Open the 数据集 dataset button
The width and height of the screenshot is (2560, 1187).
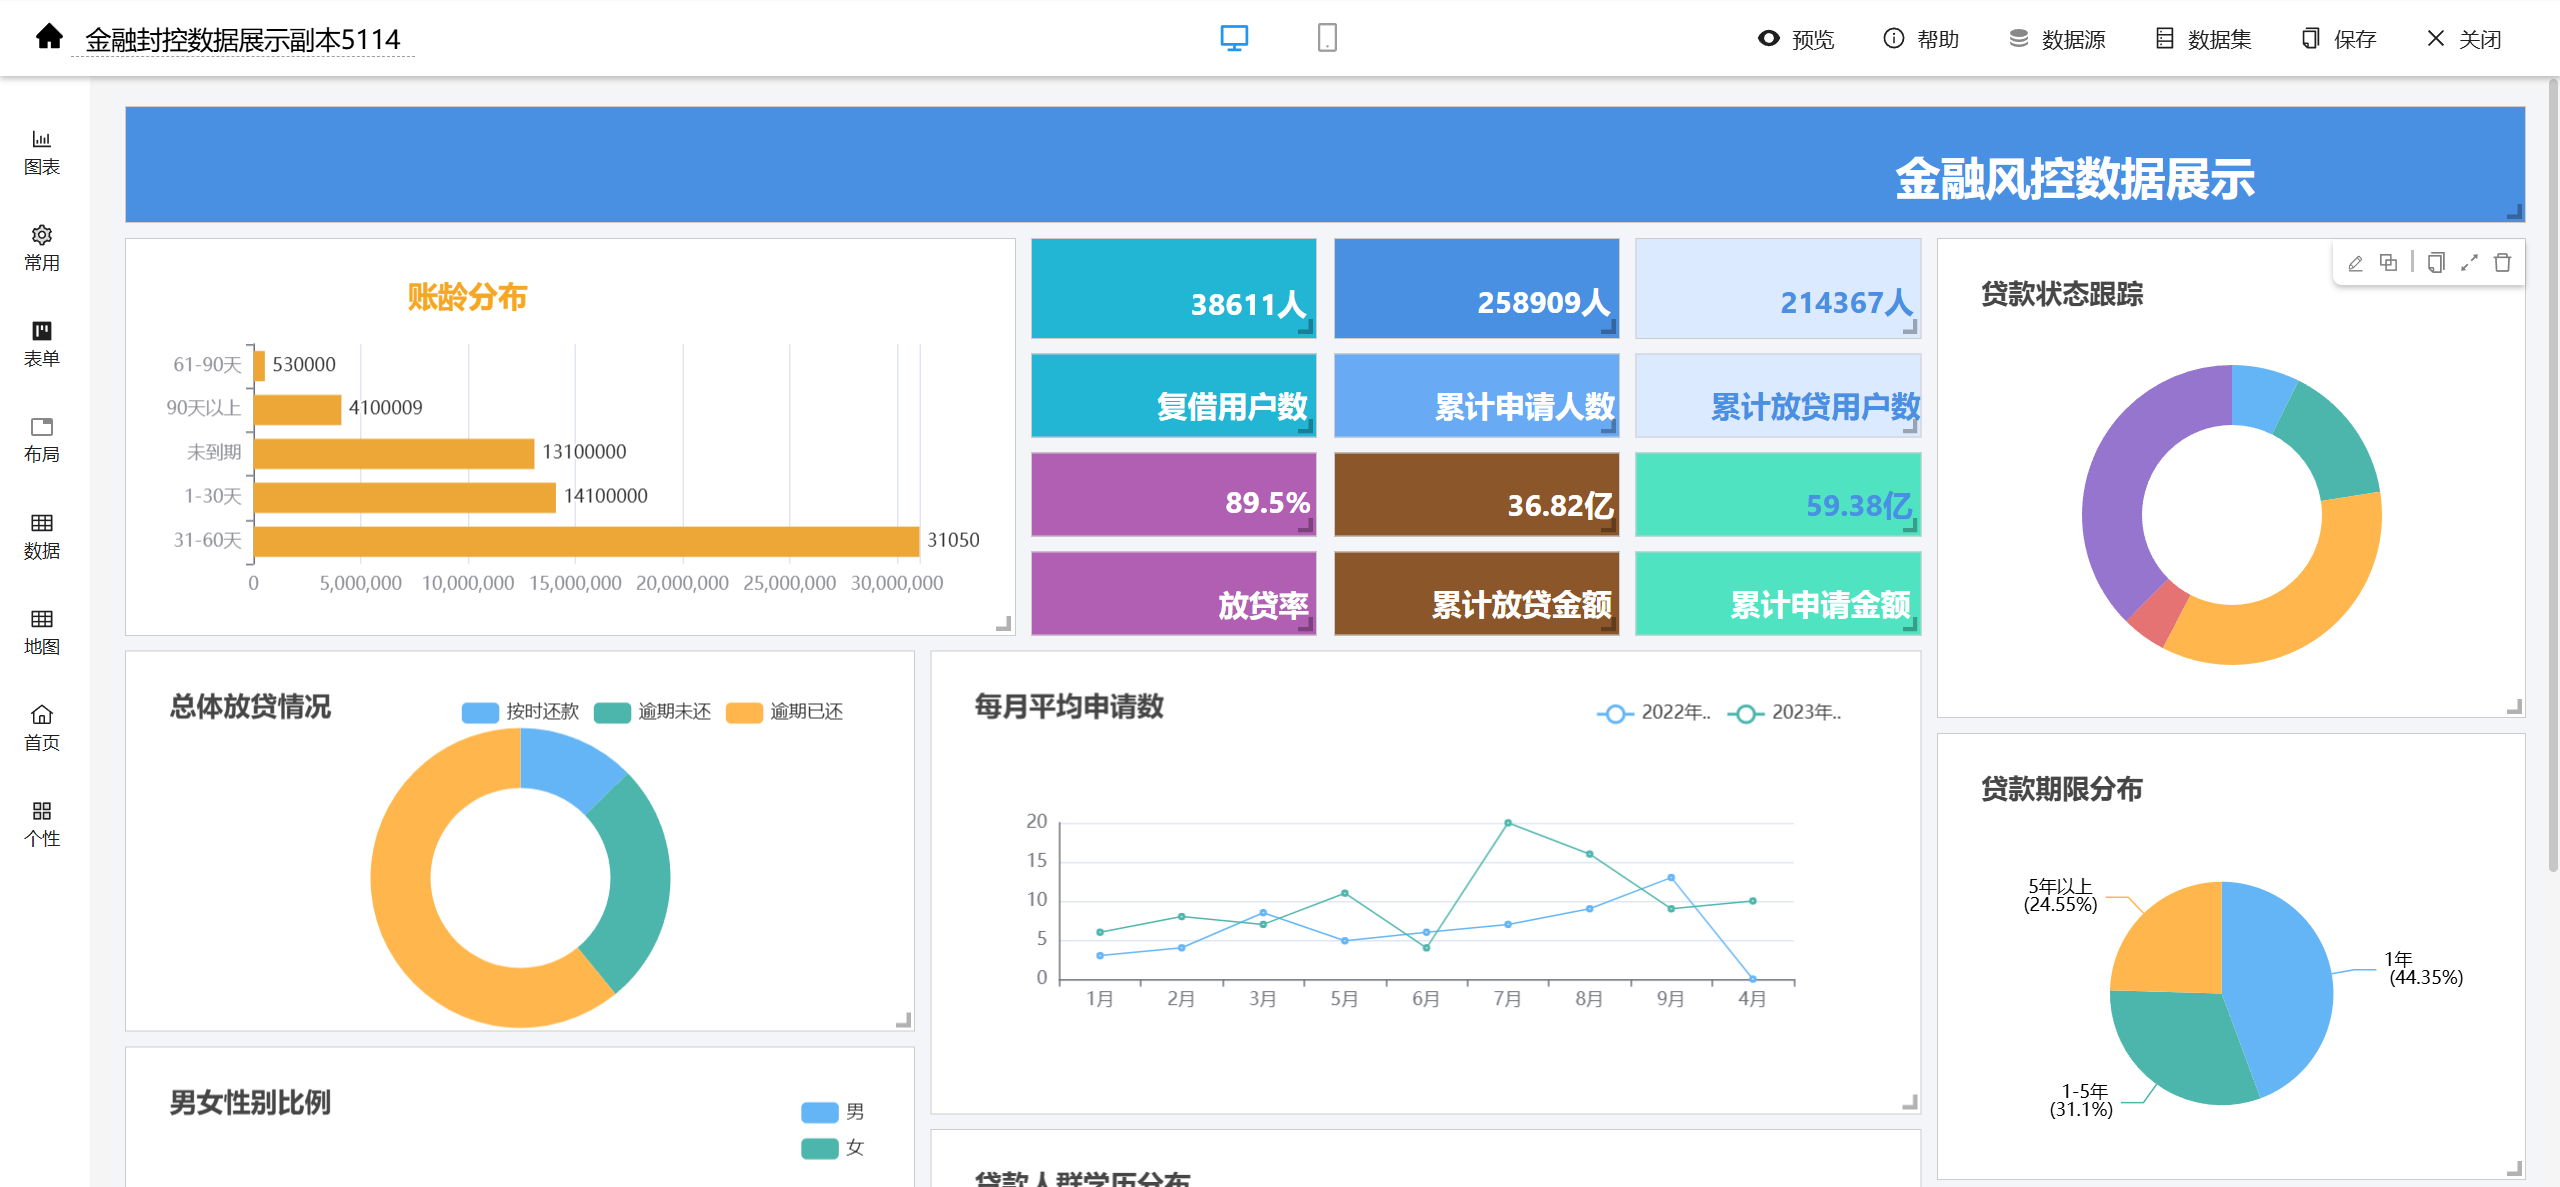[x=2203, y=39]
